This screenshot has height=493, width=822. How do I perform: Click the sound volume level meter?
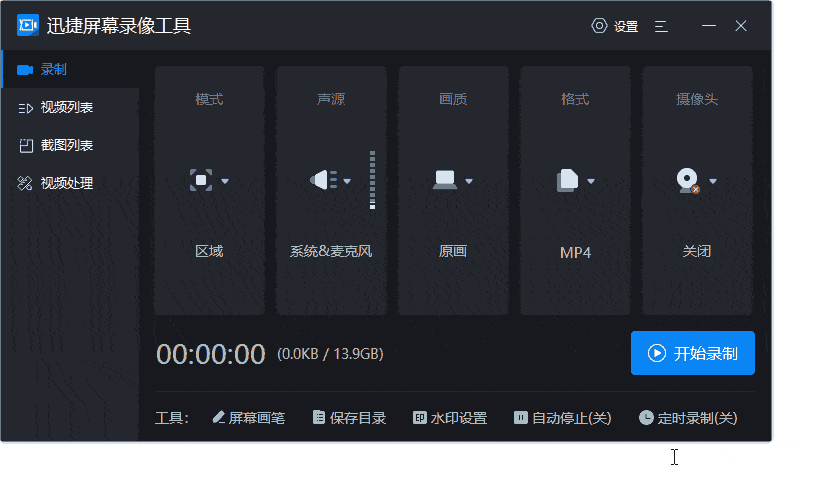[372, 181]
